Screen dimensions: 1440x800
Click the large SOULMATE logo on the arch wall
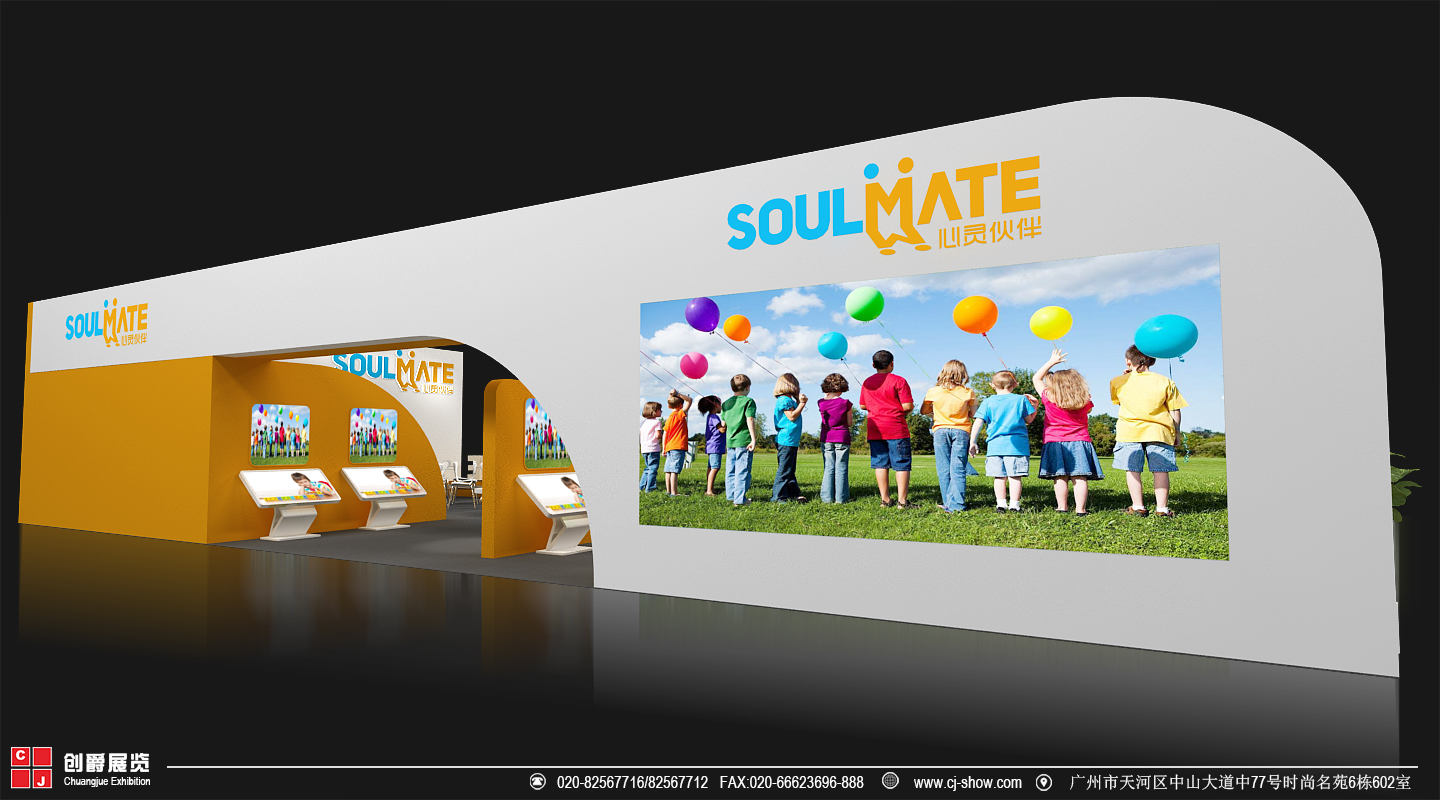click(883, 205)
